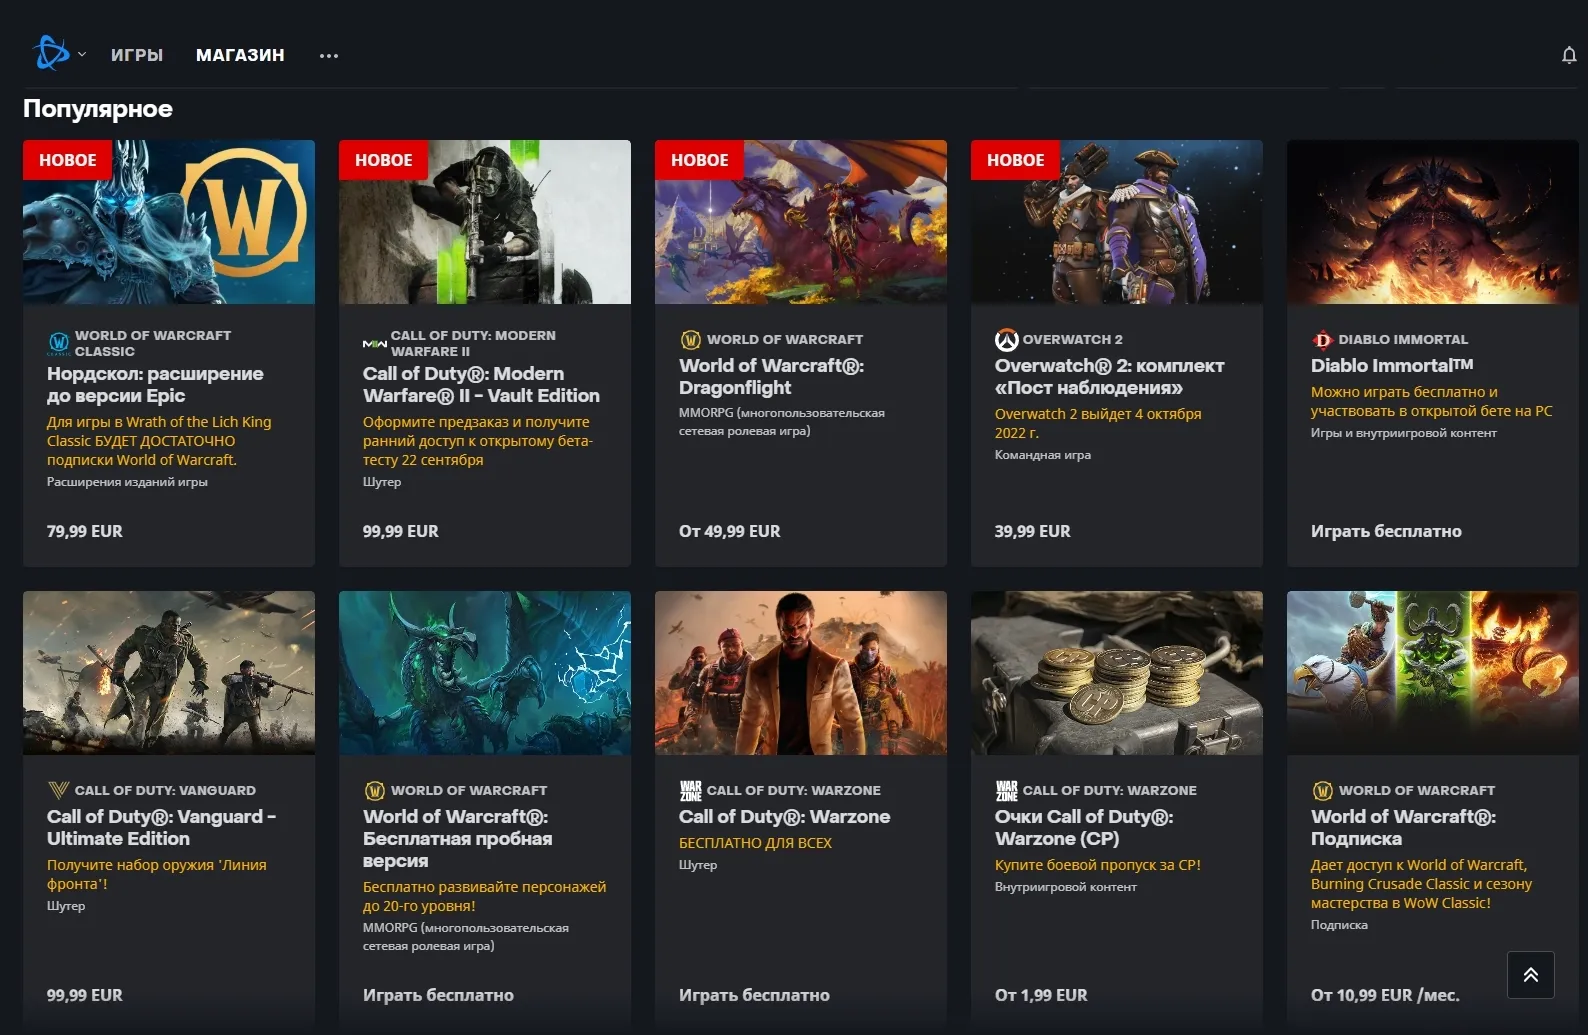Click the Call of Duty Vanguard logo icon
Screen dimensions: 1588x1035
58,790
